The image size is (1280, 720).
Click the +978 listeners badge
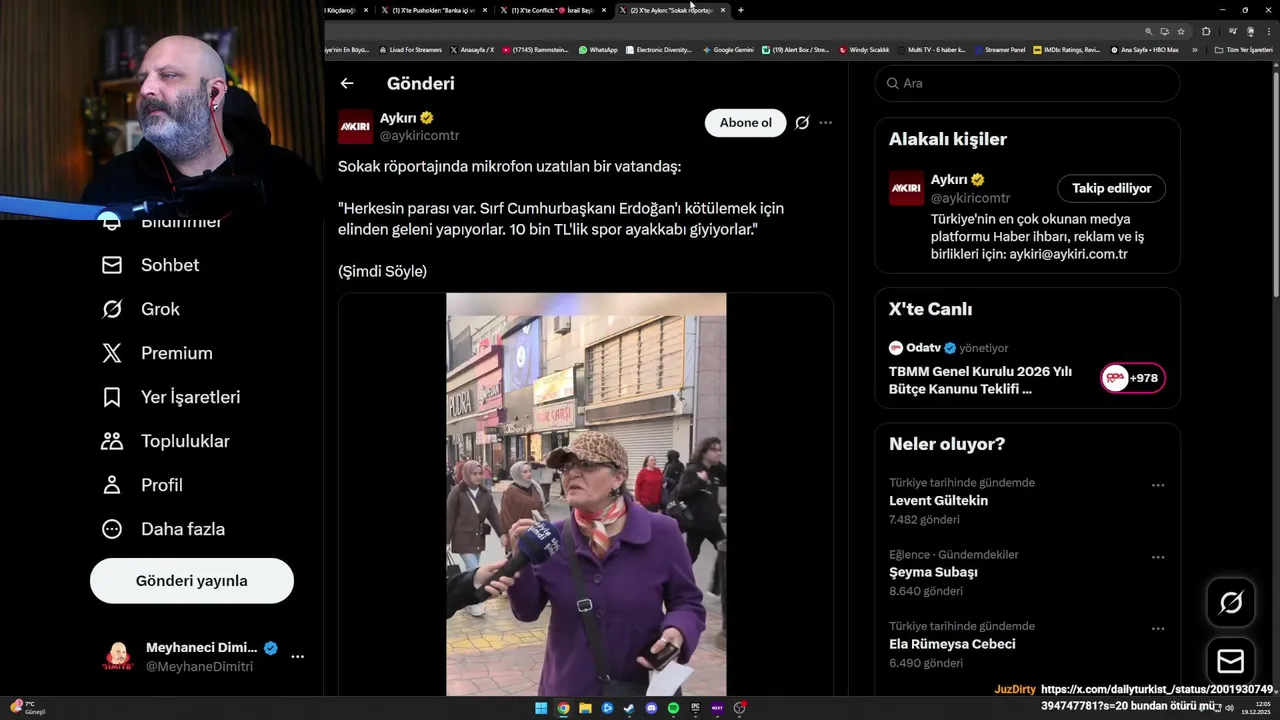pyautogui.click(x=1133, y=378)
